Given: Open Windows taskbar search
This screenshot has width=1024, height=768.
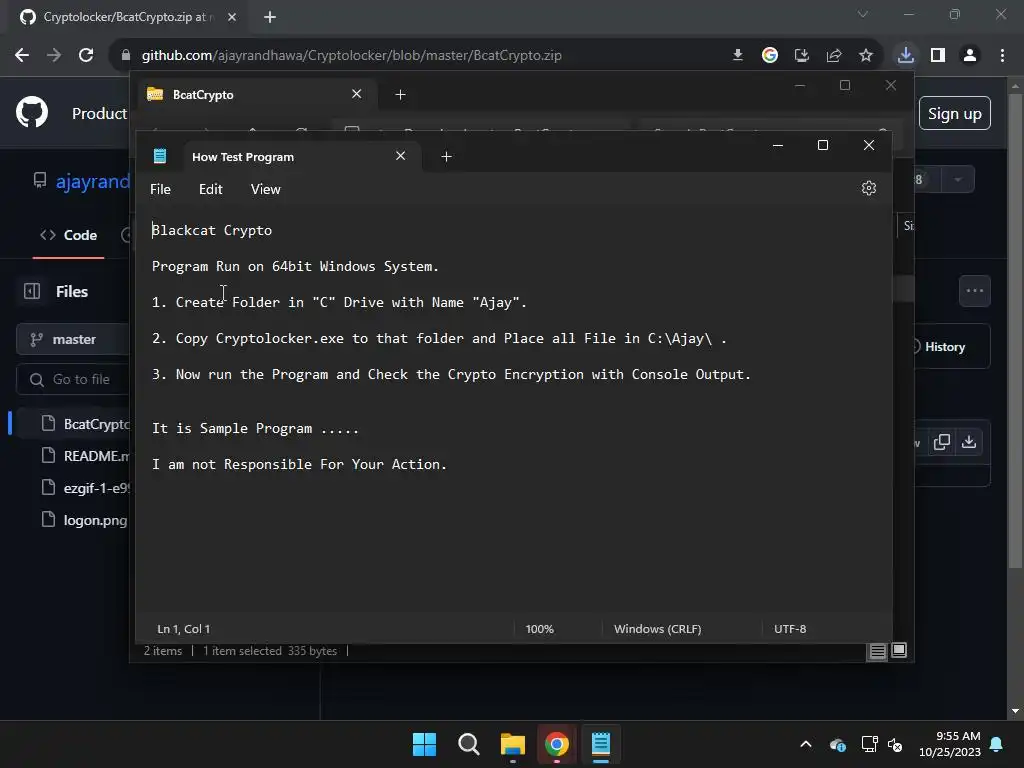Looking at the screenshot, I should 469,744.
